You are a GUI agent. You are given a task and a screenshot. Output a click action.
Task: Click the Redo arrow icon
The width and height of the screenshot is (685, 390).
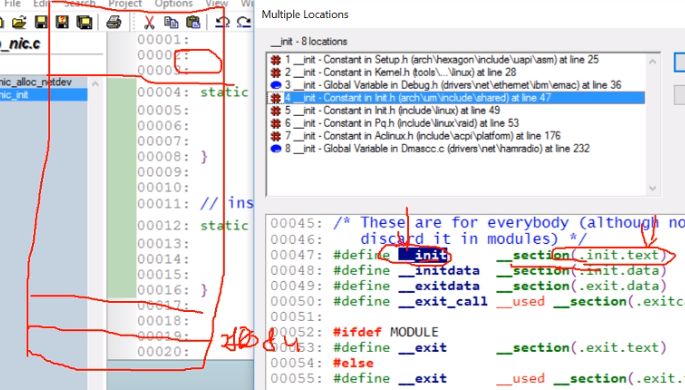coord(244,22)
